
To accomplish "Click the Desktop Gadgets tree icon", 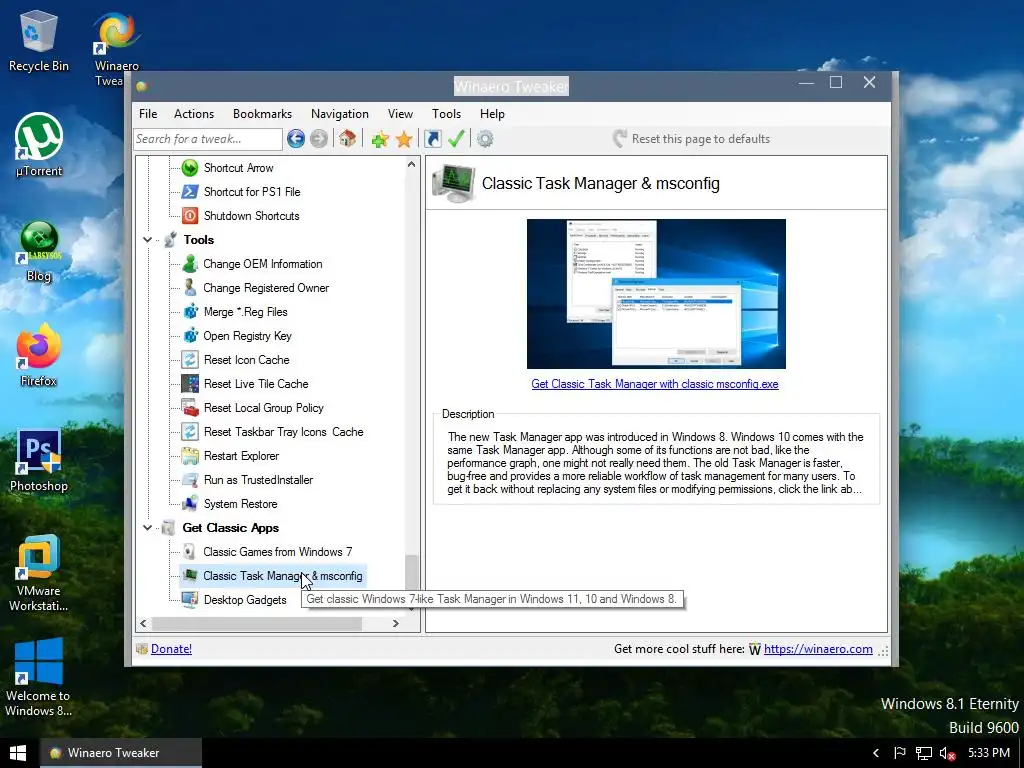I will click(190, 600).
